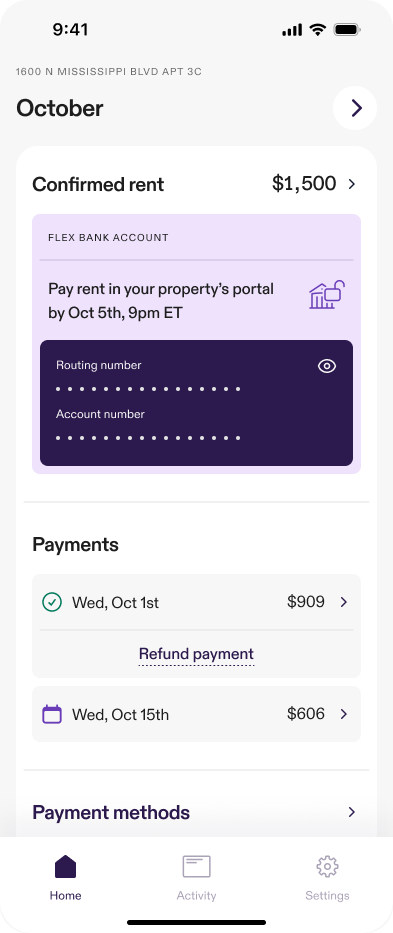Tap the property portal building icon
The height and width of the screenshot is (933, 393).
tap(328, 295)
